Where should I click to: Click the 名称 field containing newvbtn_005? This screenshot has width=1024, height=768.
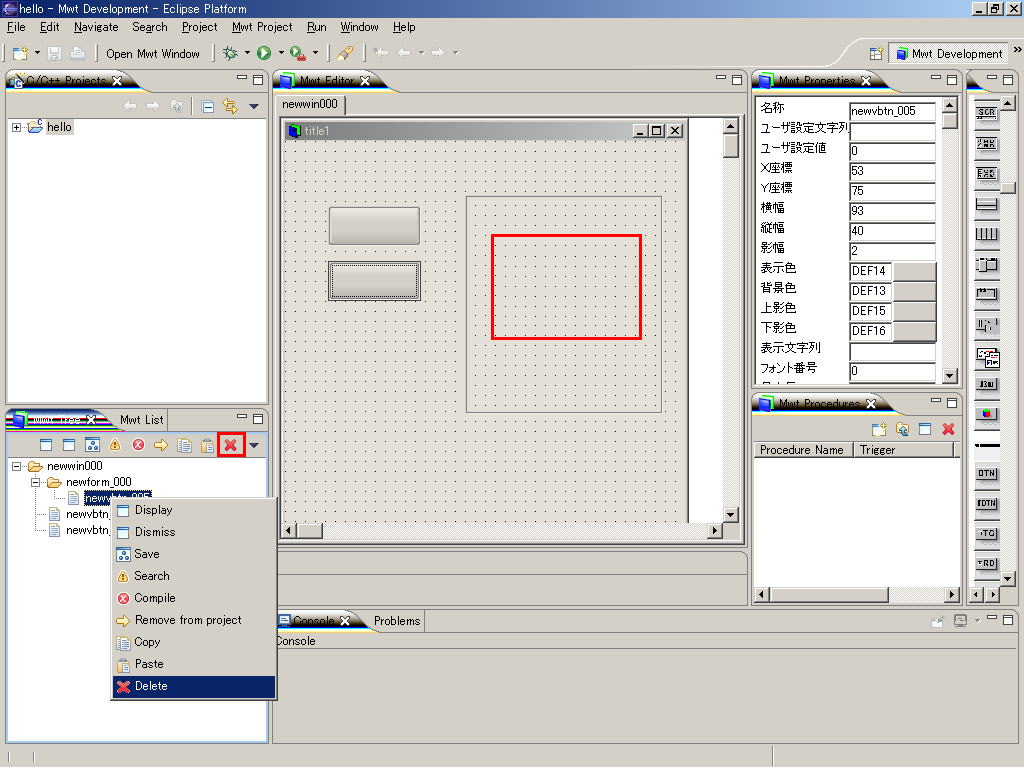pos(891,111)
